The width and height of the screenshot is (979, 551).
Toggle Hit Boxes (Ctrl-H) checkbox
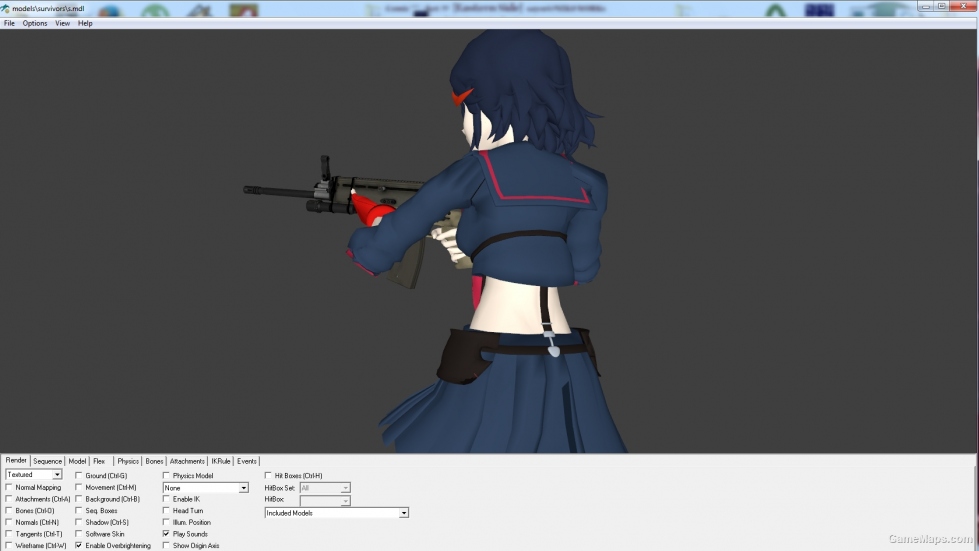[x=268, y=475]
